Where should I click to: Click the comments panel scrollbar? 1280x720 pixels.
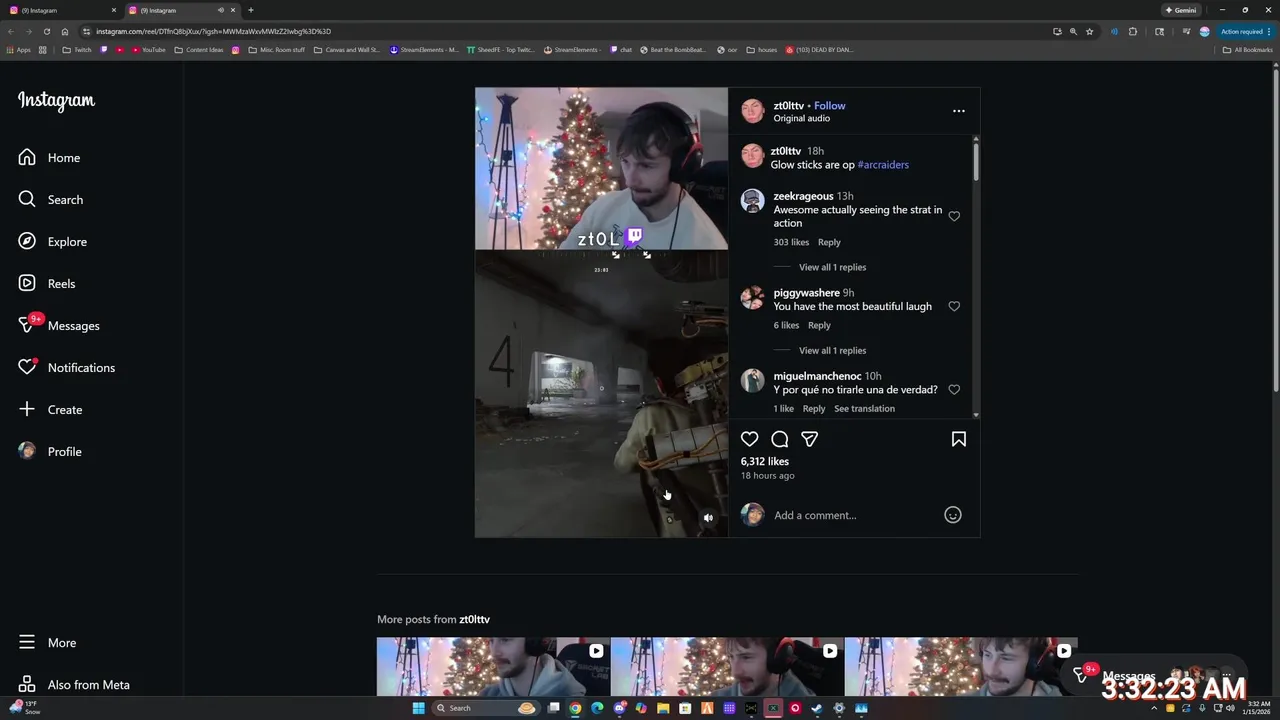(x=976, y=160)
